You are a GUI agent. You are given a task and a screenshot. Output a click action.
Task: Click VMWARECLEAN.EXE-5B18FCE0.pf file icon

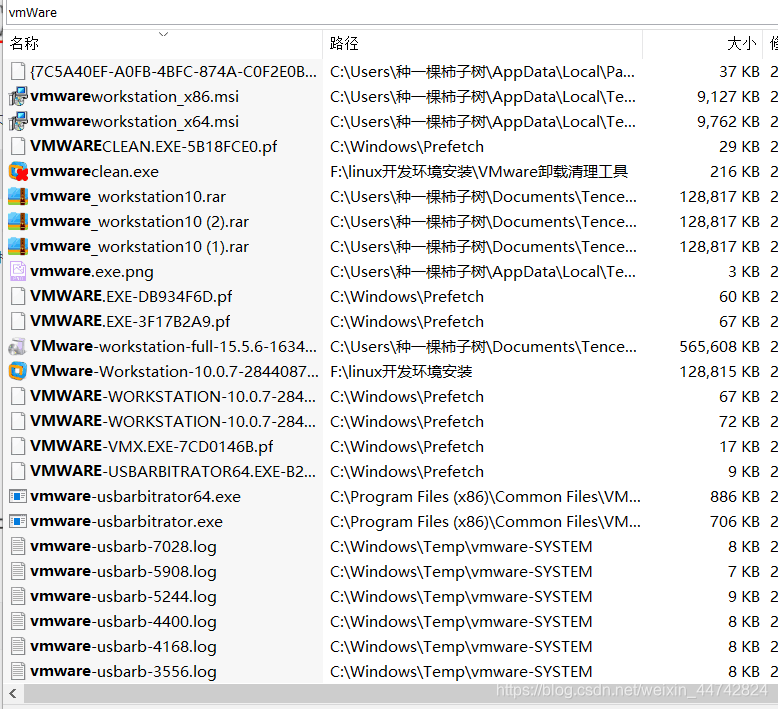point(18,146)
